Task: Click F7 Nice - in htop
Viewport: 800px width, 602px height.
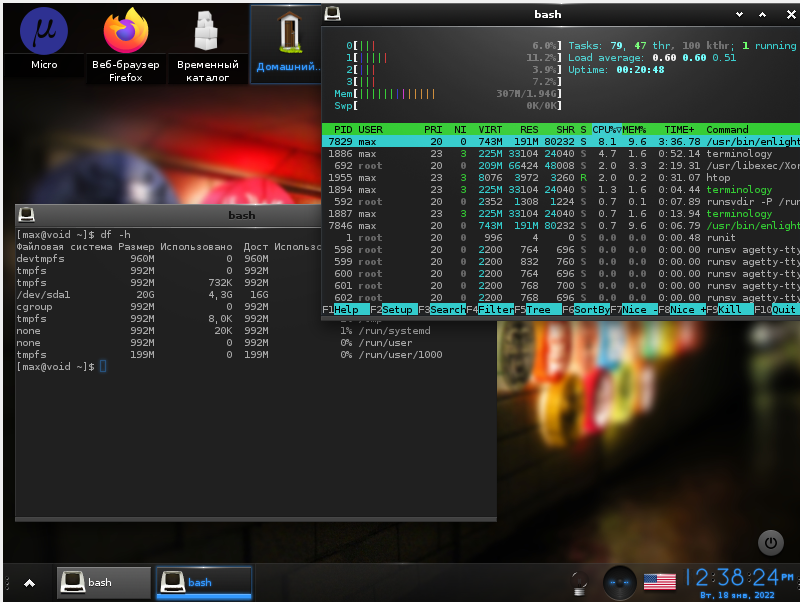Action: (x=634, y=310)
